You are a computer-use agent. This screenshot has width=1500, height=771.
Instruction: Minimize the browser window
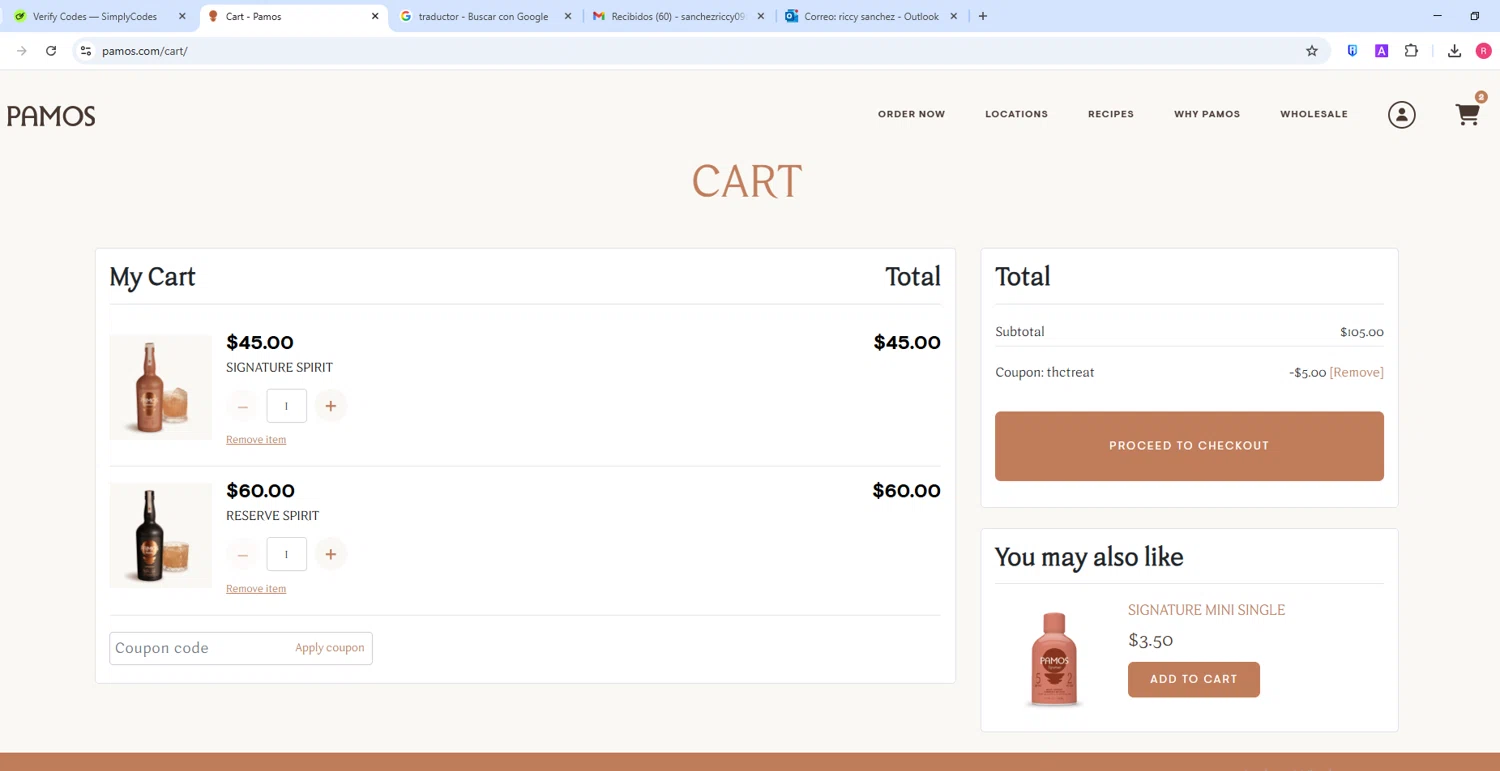click(1437, 16)
